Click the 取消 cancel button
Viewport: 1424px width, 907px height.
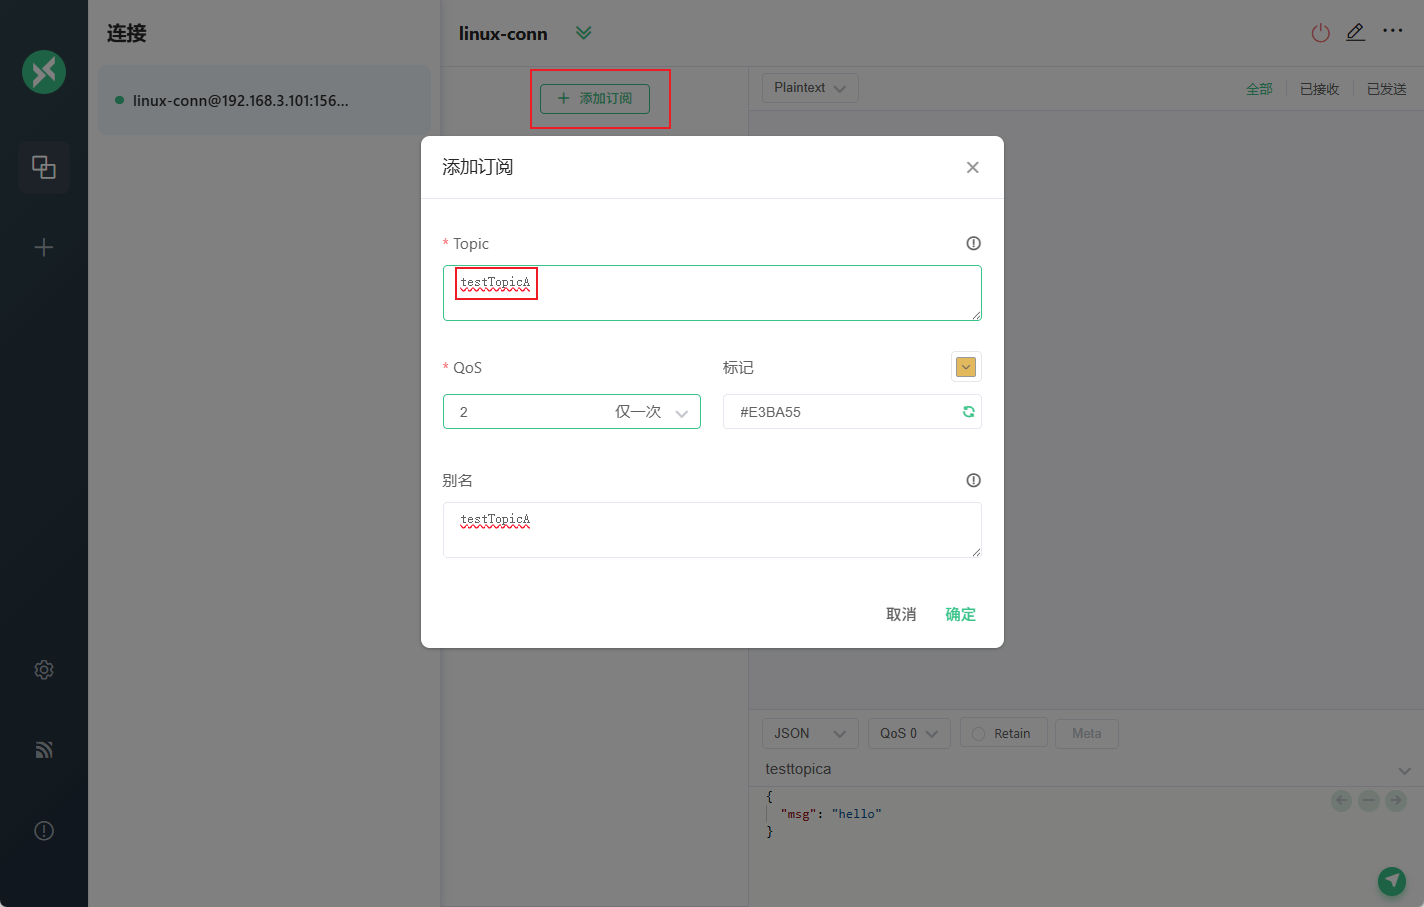pos(901,614)
